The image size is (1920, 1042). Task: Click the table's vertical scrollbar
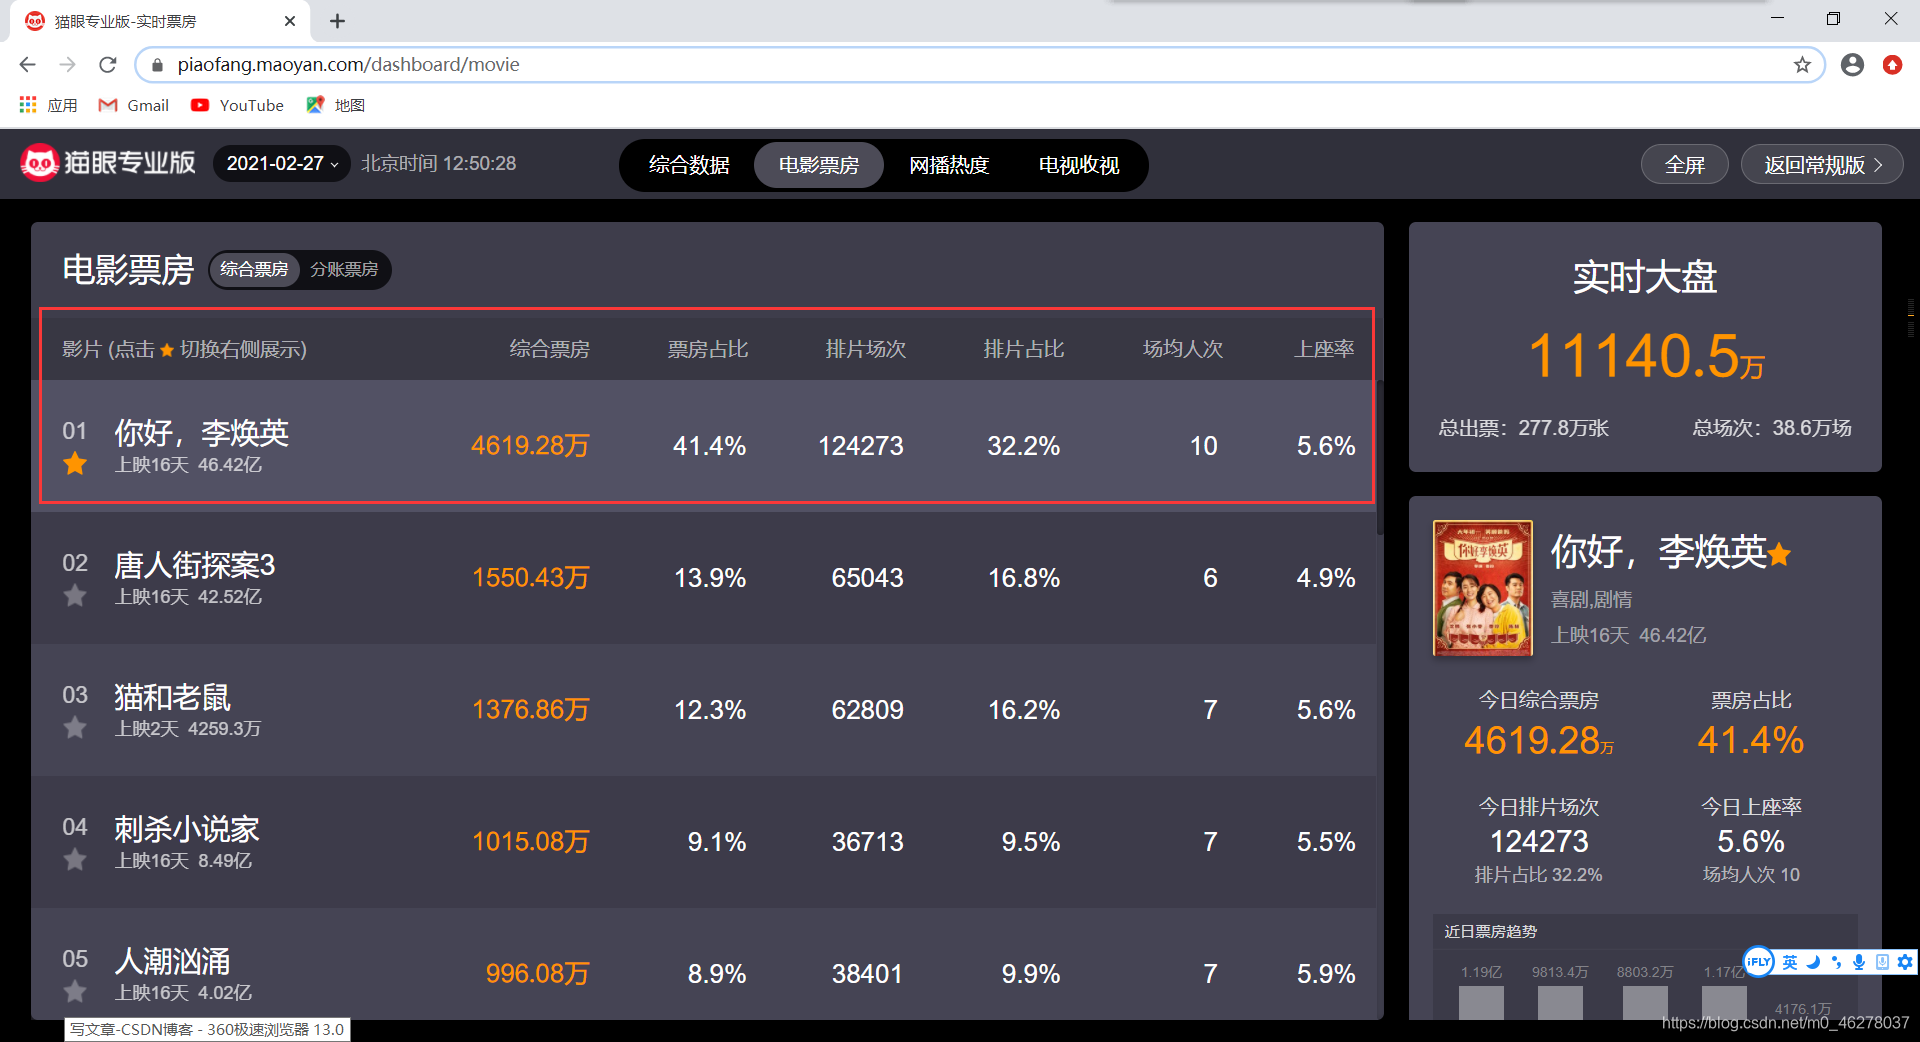(x=1380, y=456)
